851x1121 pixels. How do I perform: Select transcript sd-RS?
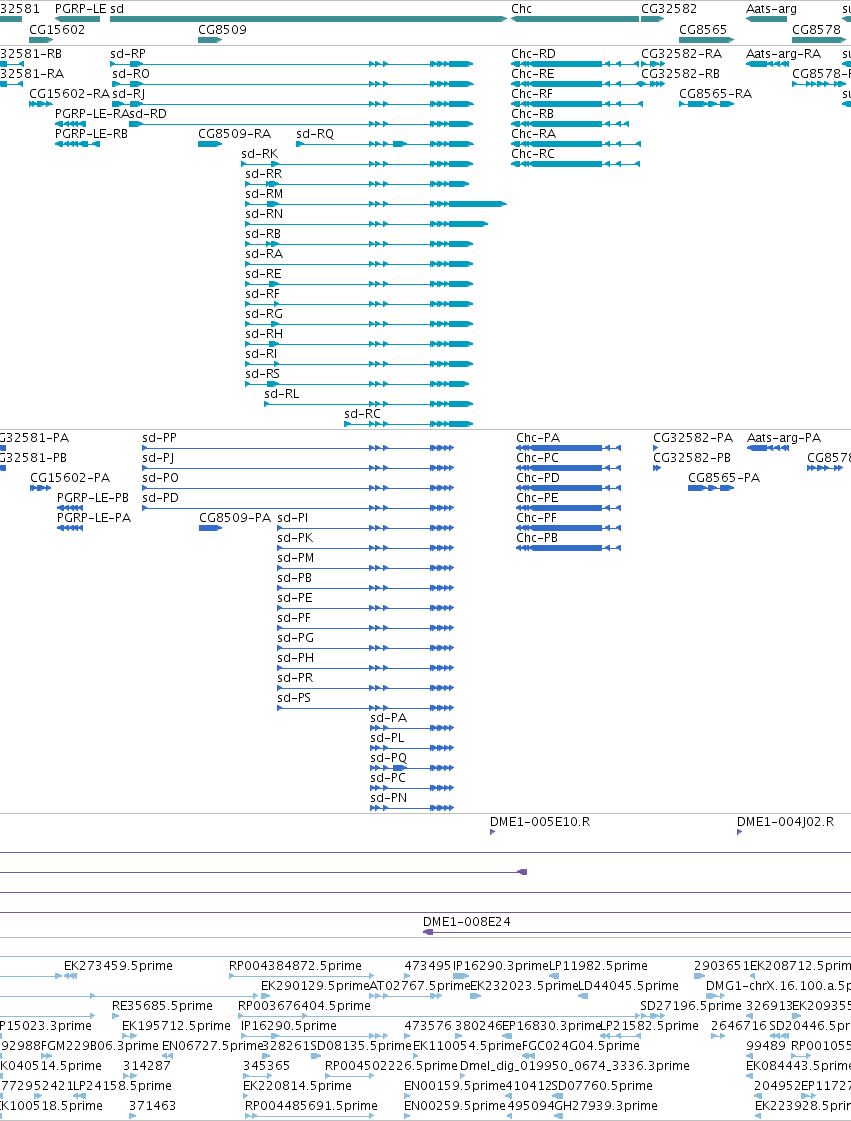[x=262, y=374]
